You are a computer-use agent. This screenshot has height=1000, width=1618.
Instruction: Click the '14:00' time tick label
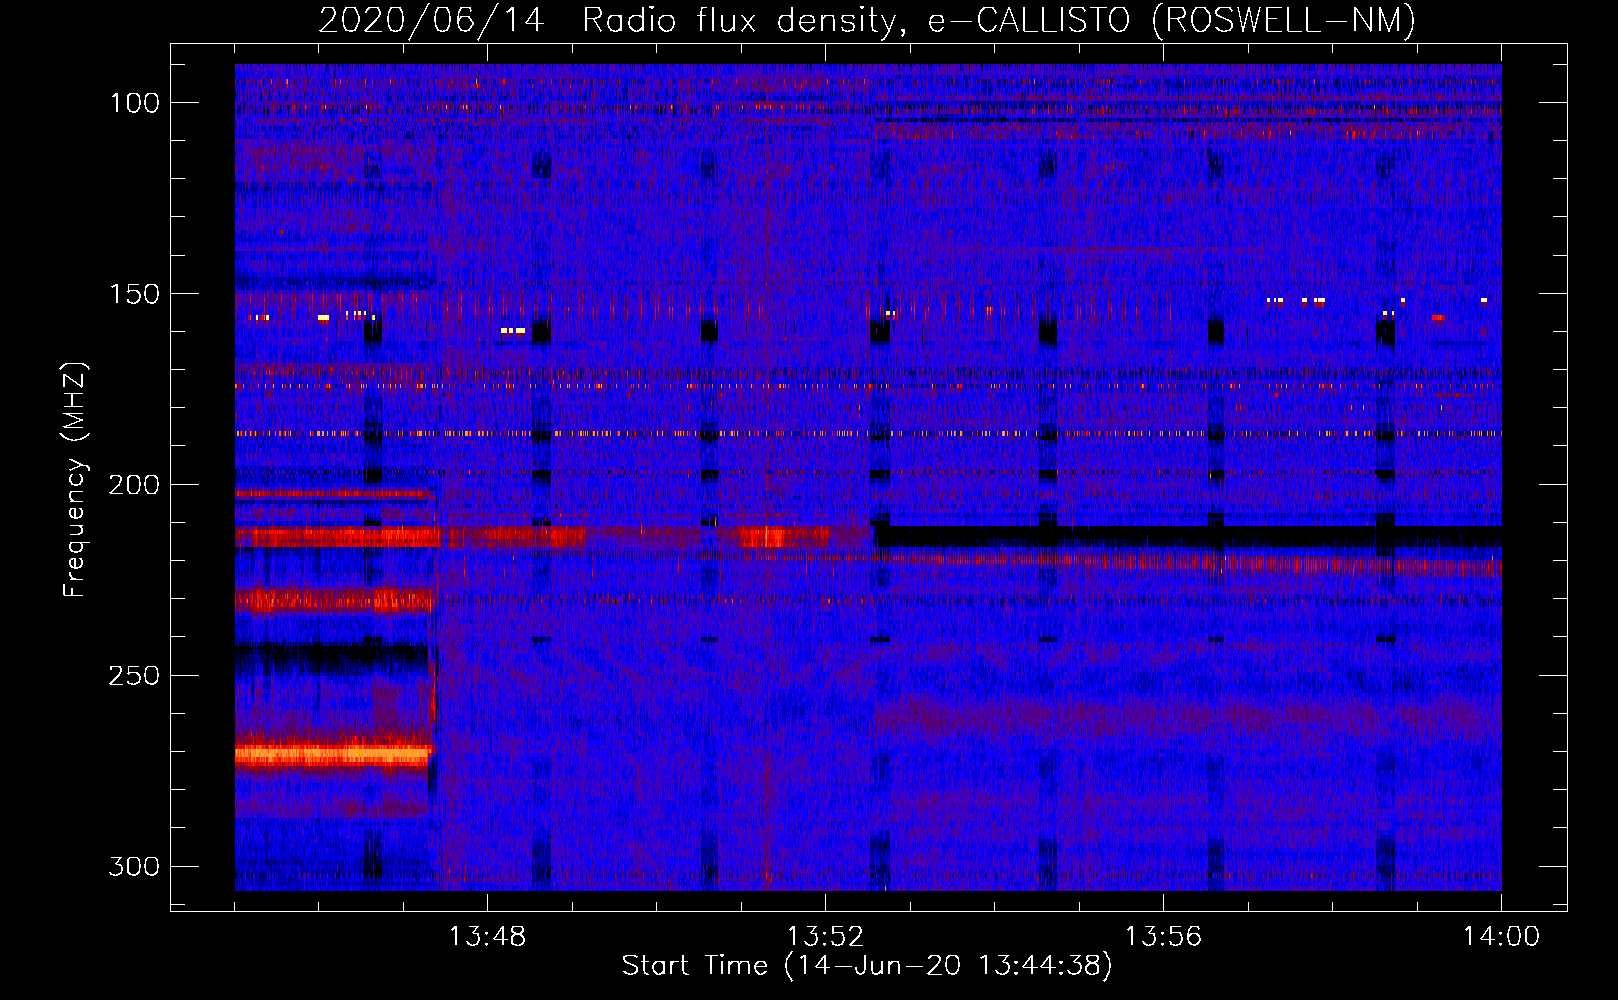click(1501, 937)
